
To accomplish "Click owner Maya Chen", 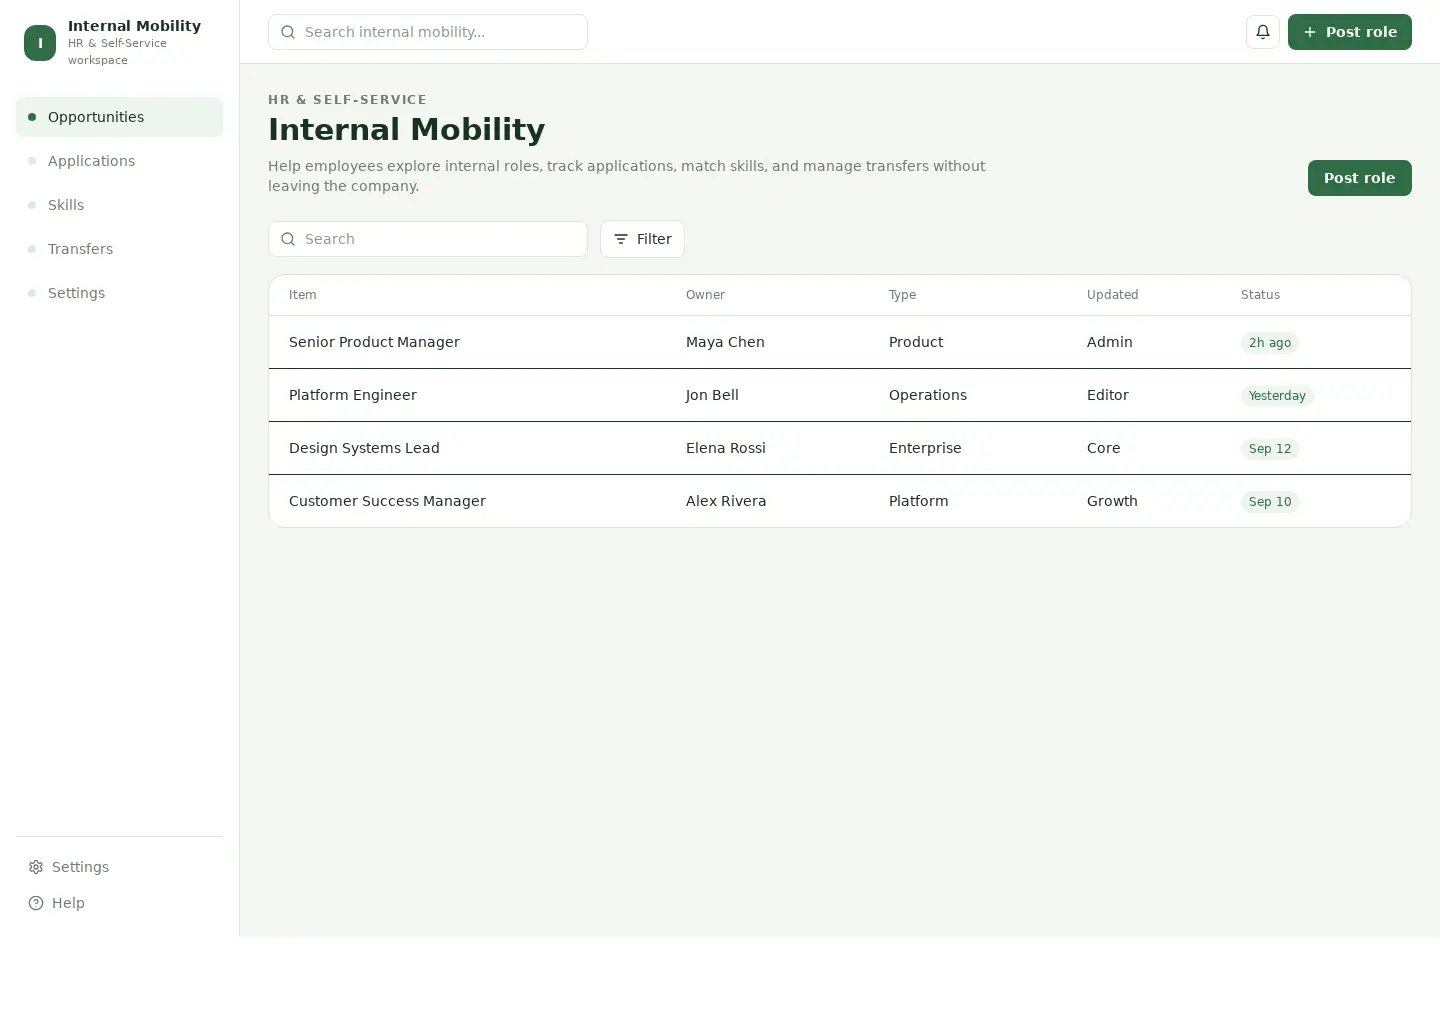I will click(725, 342).
